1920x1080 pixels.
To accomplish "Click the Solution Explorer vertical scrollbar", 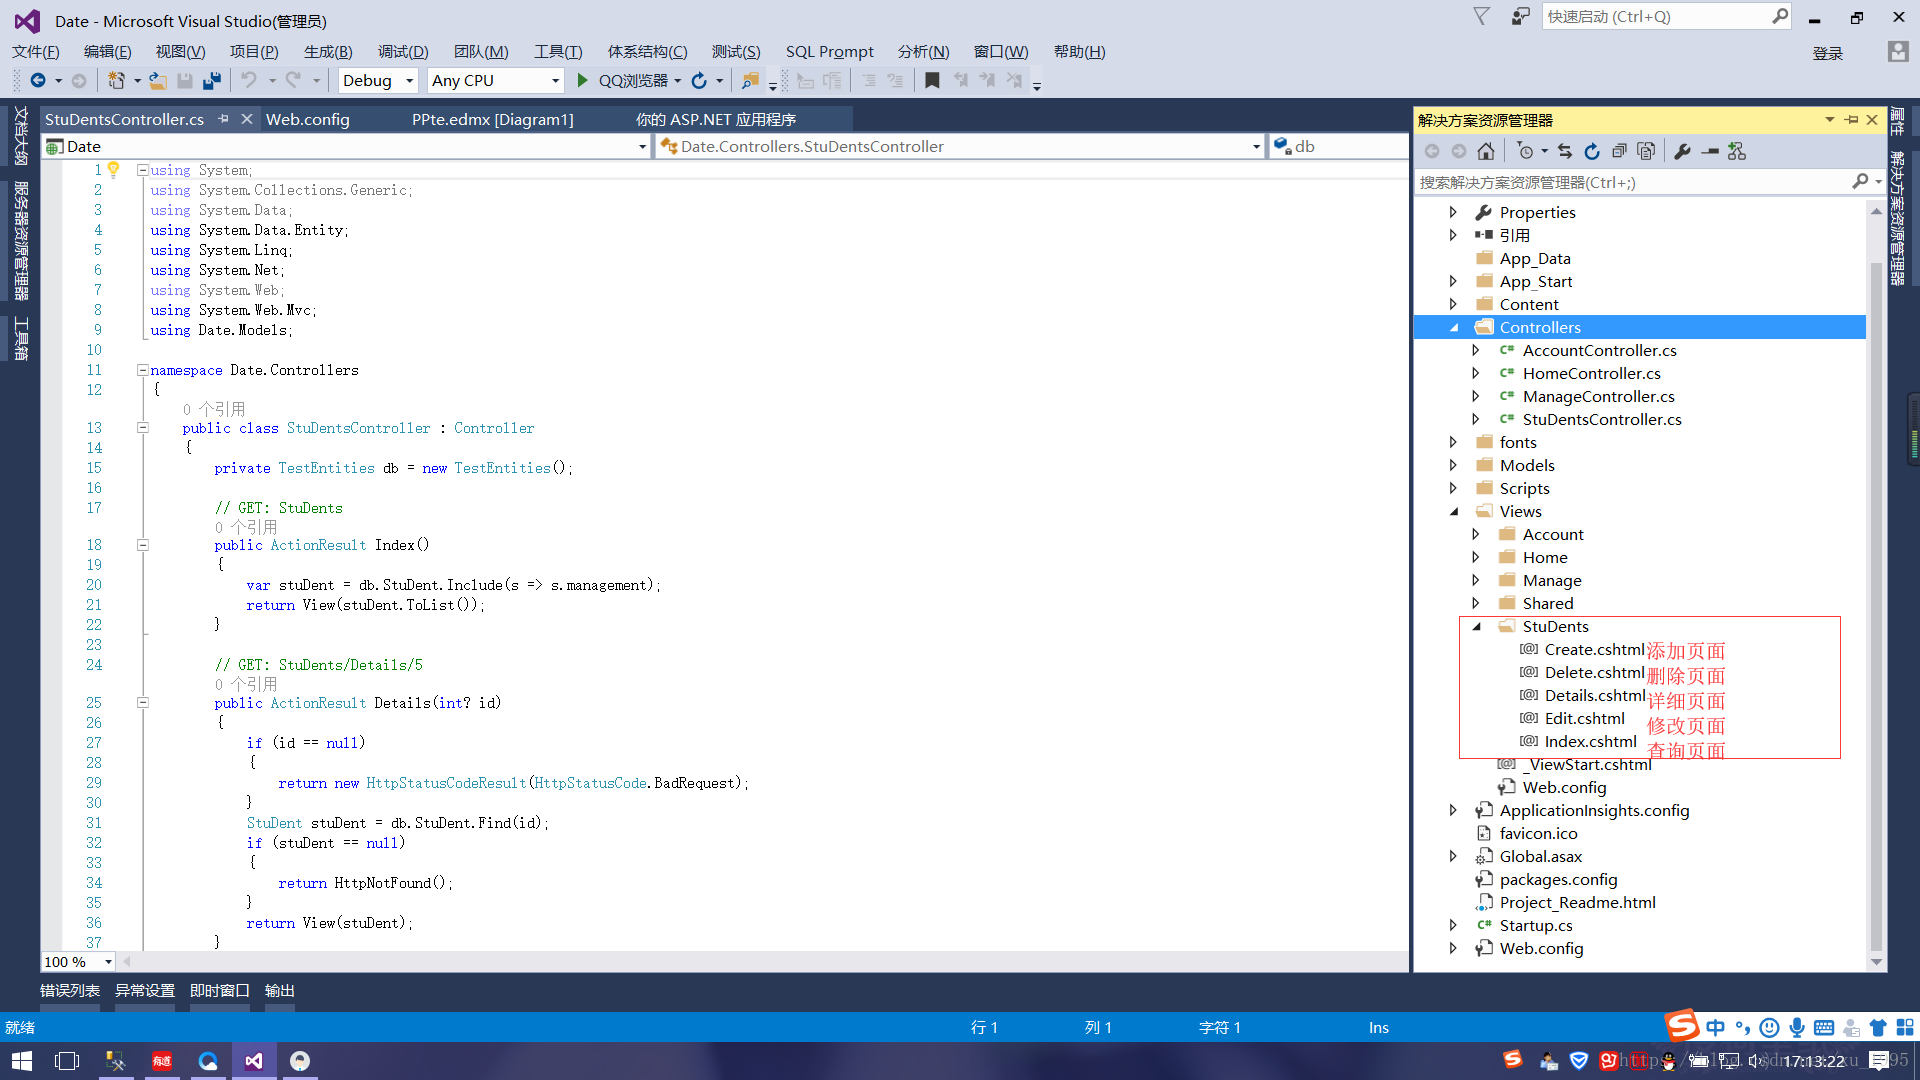I will point(1876,600).
